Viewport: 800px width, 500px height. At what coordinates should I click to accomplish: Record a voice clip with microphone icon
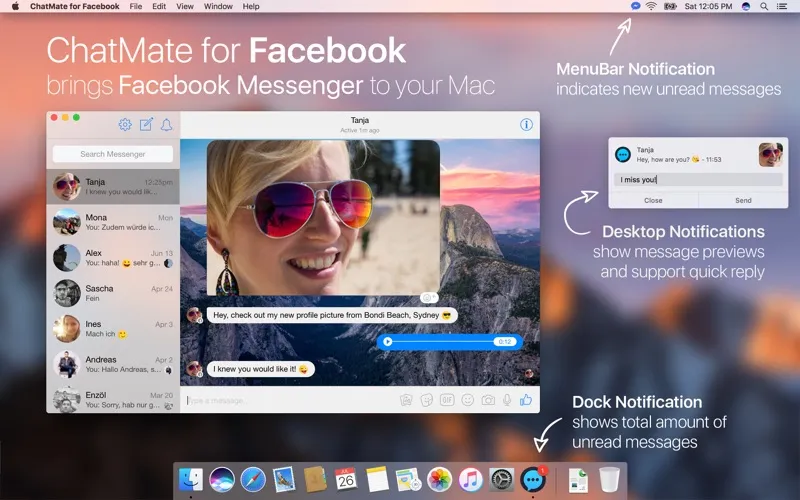click(x=507, y=400)
